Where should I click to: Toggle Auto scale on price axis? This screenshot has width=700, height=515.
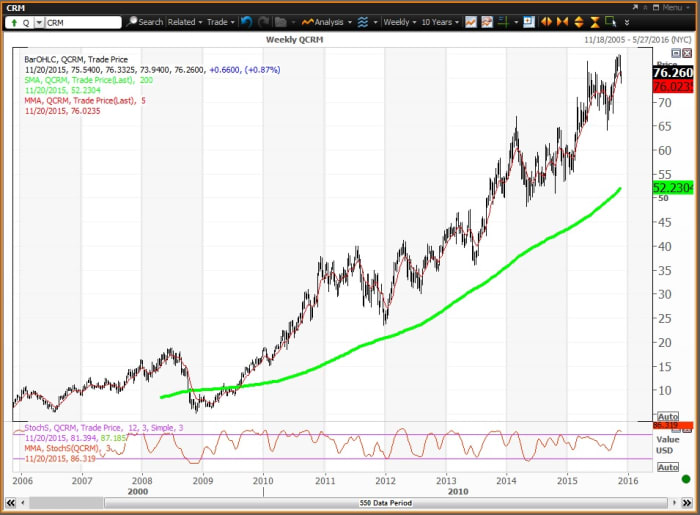[x=668, y=416]
